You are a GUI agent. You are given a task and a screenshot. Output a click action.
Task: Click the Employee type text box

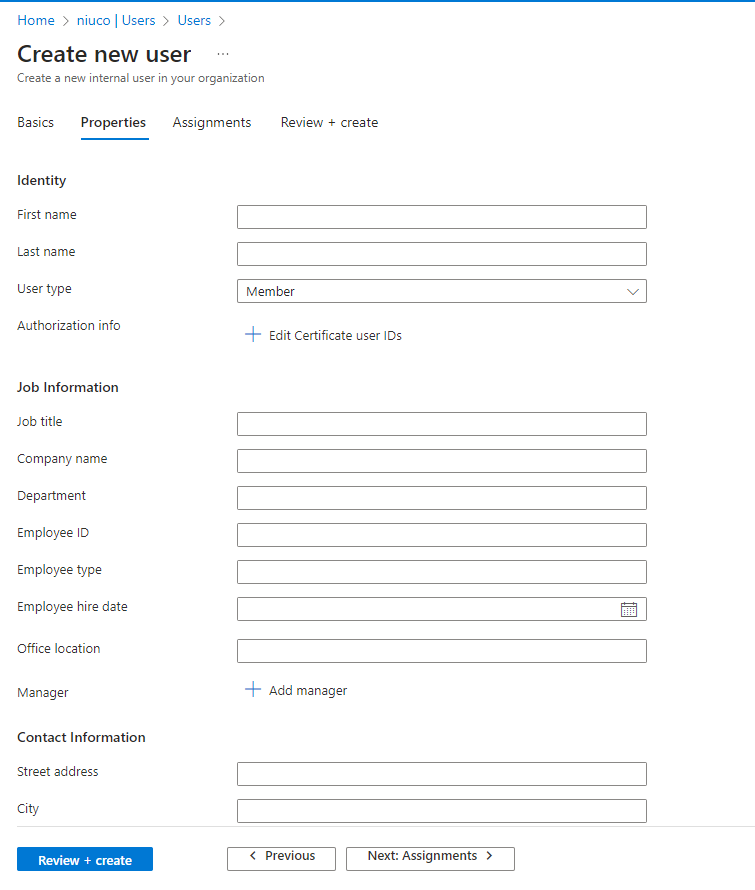[x=442, y=572]
